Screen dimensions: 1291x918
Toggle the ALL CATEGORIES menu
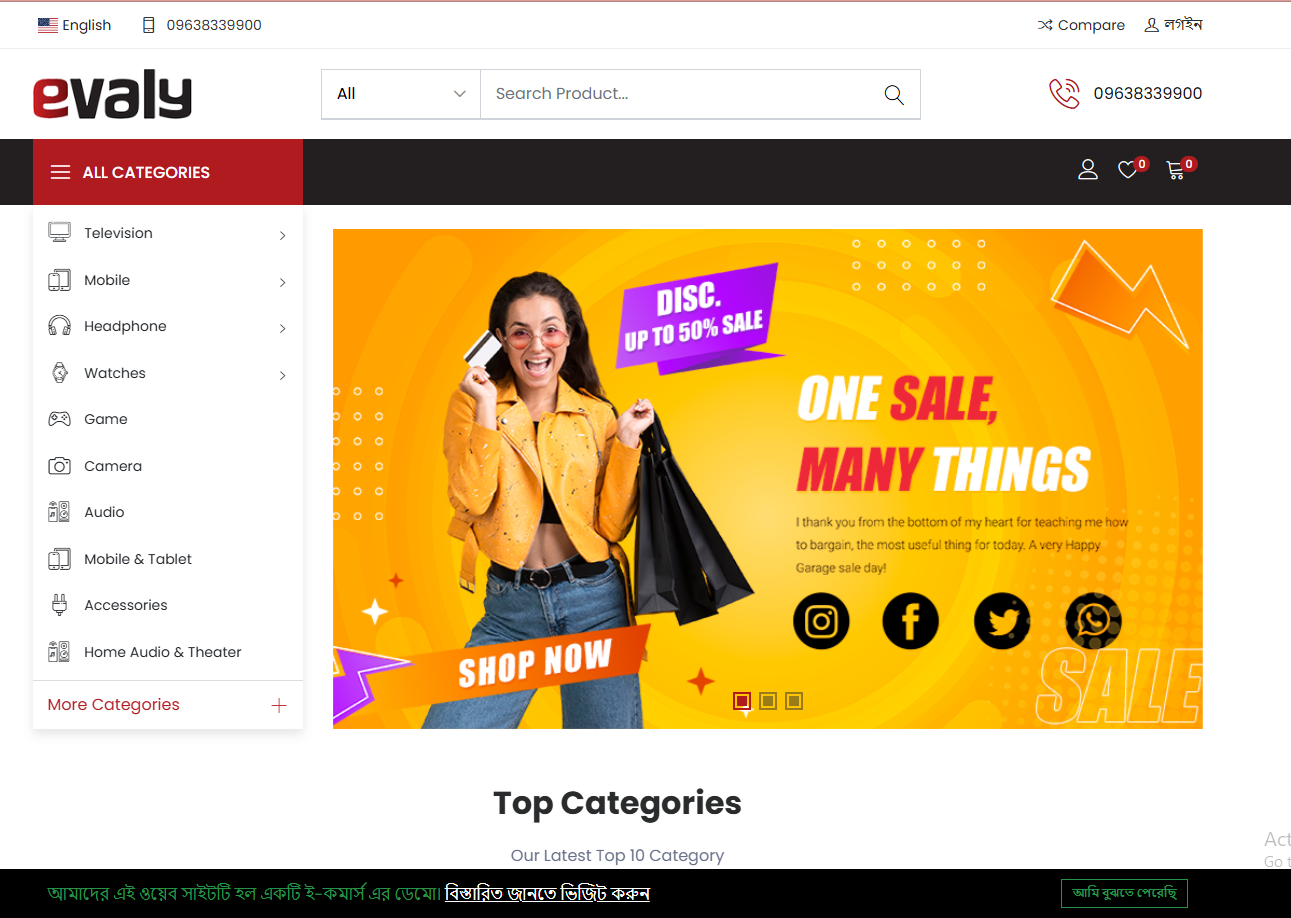click(168, 172)
